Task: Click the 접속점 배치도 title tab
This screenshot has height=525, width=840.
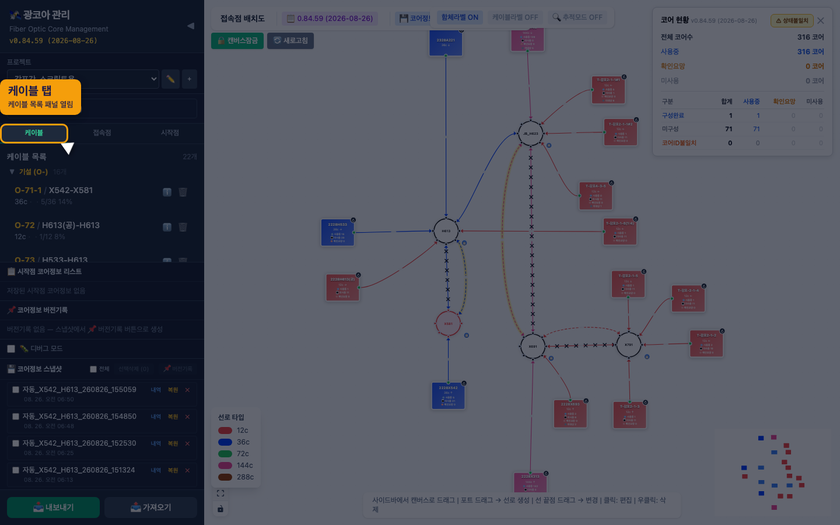Action: click(x=243, y=18)
